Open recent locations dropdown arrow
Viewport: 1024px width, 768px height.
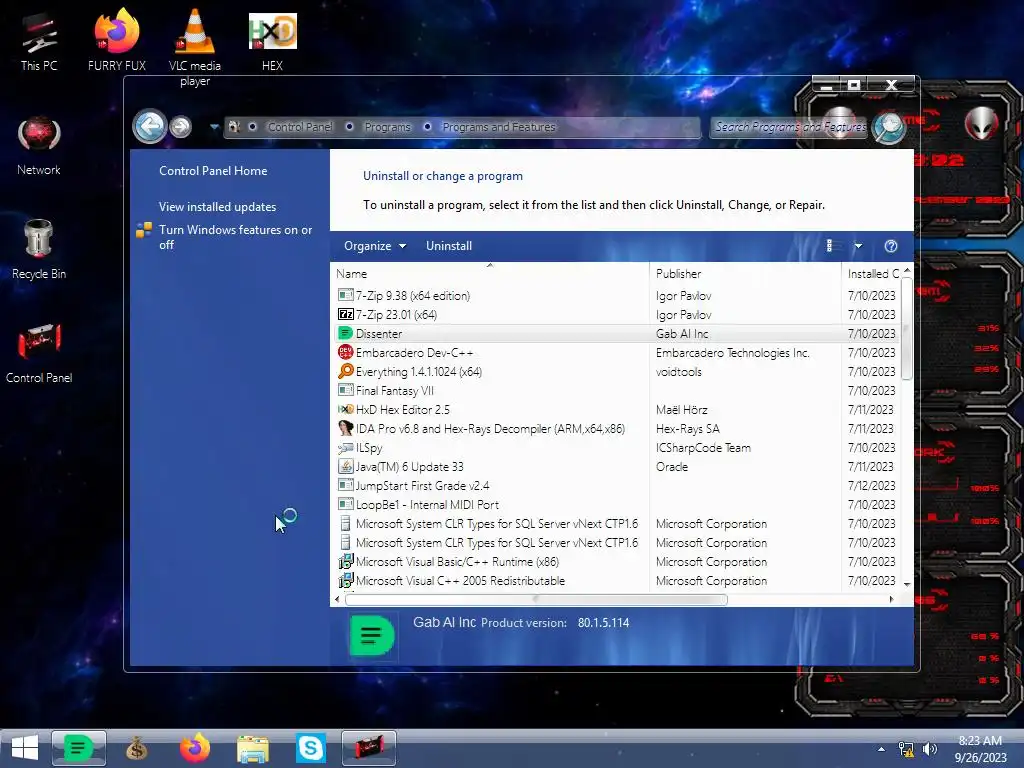(x=214, y=127)
